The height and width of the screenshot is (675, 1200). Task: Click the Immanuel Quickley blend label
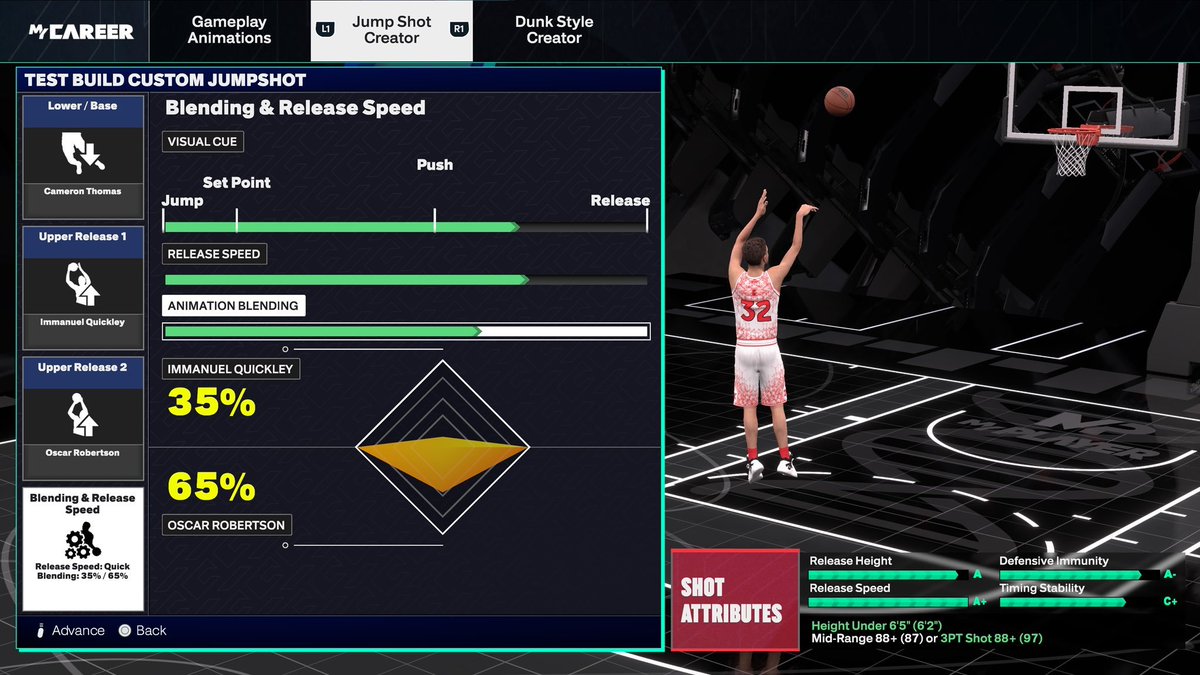click(x=230, y=369)
